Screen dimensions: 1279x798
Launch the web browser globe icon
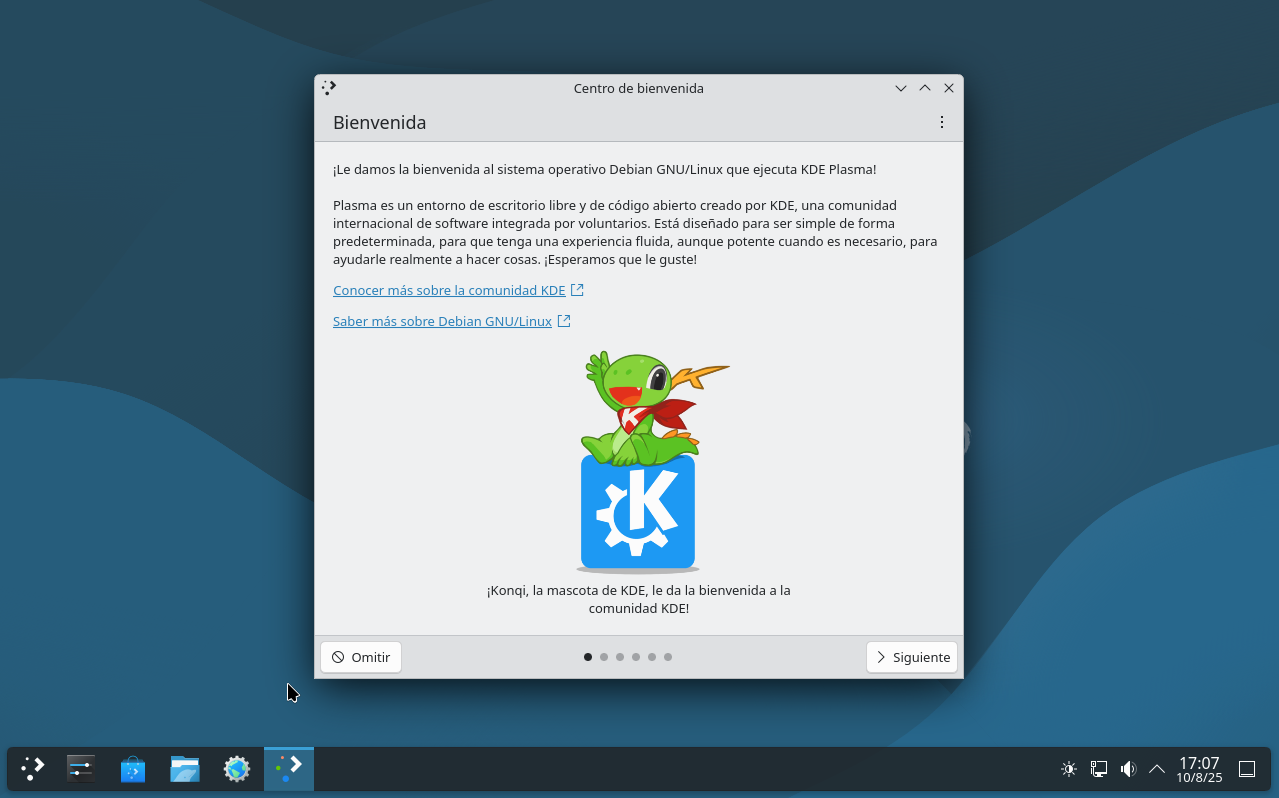[x=237, y=769]
